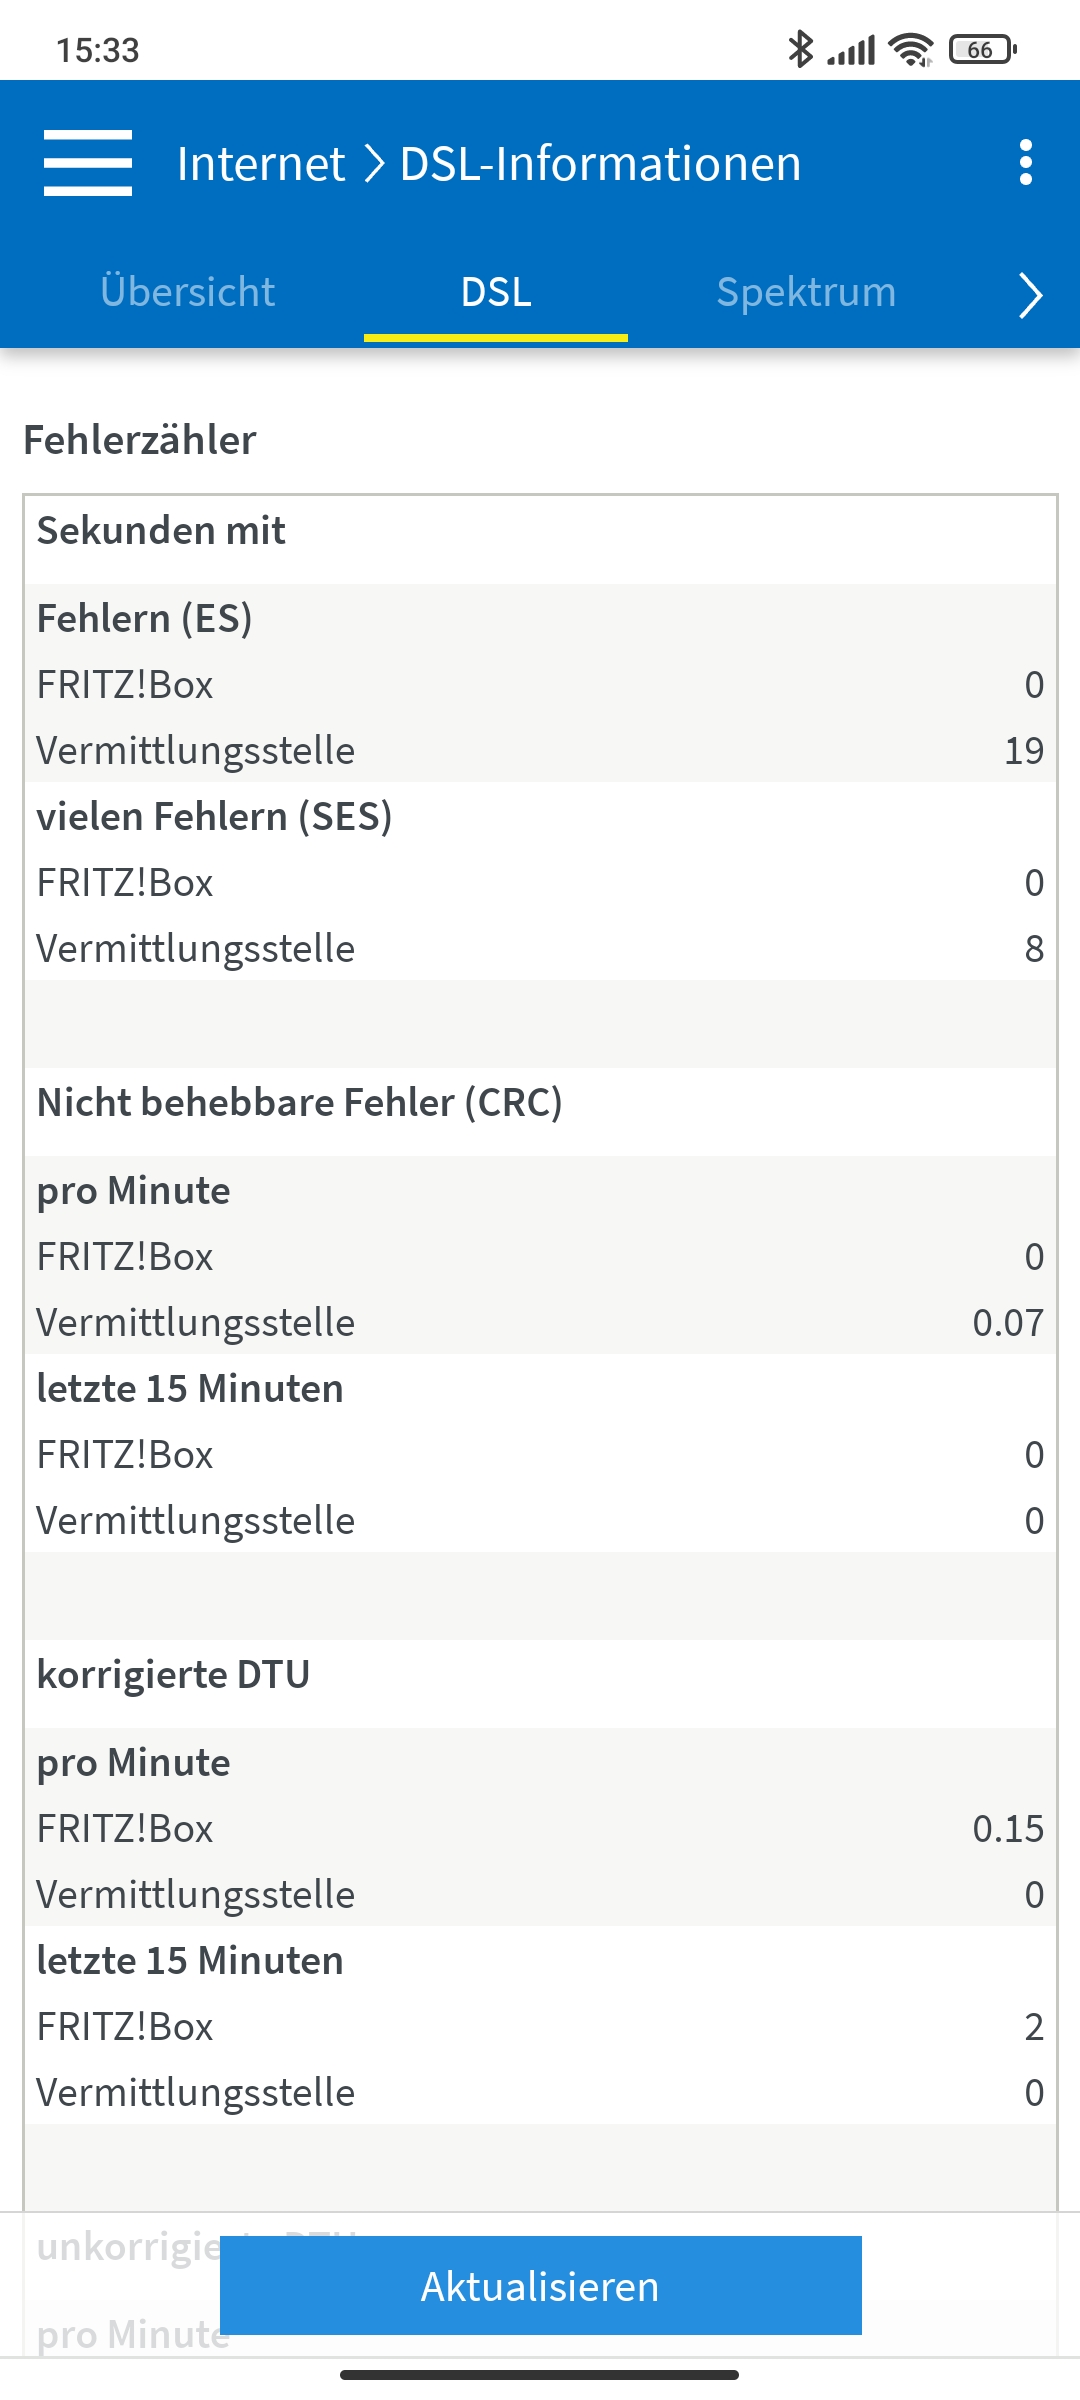
Task: Show more tabs with right chevron
Action: pyautogui.click(x=1030, y=295)
